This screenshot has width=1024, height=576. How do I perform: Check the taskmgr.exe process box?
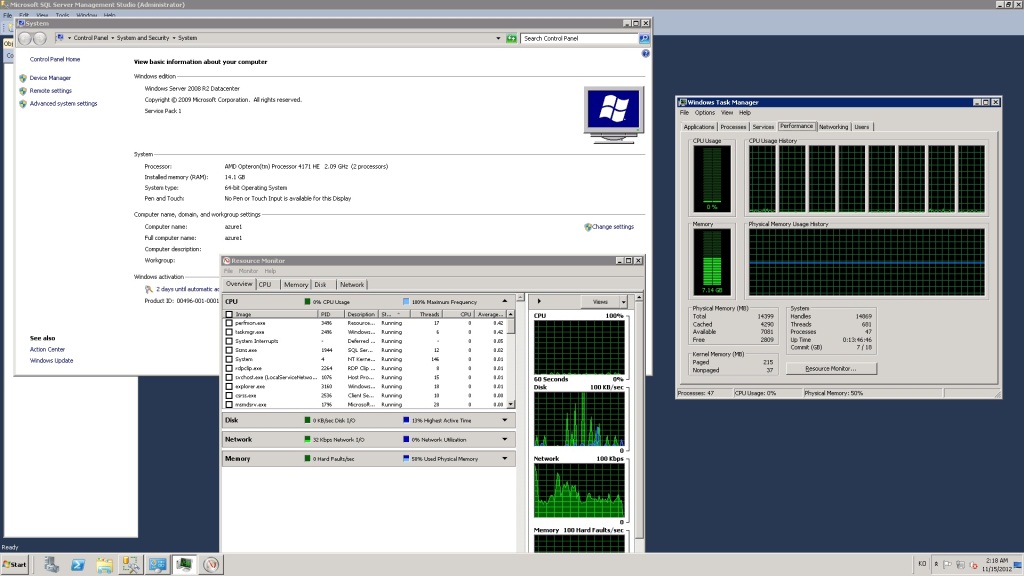pos(229,332)
